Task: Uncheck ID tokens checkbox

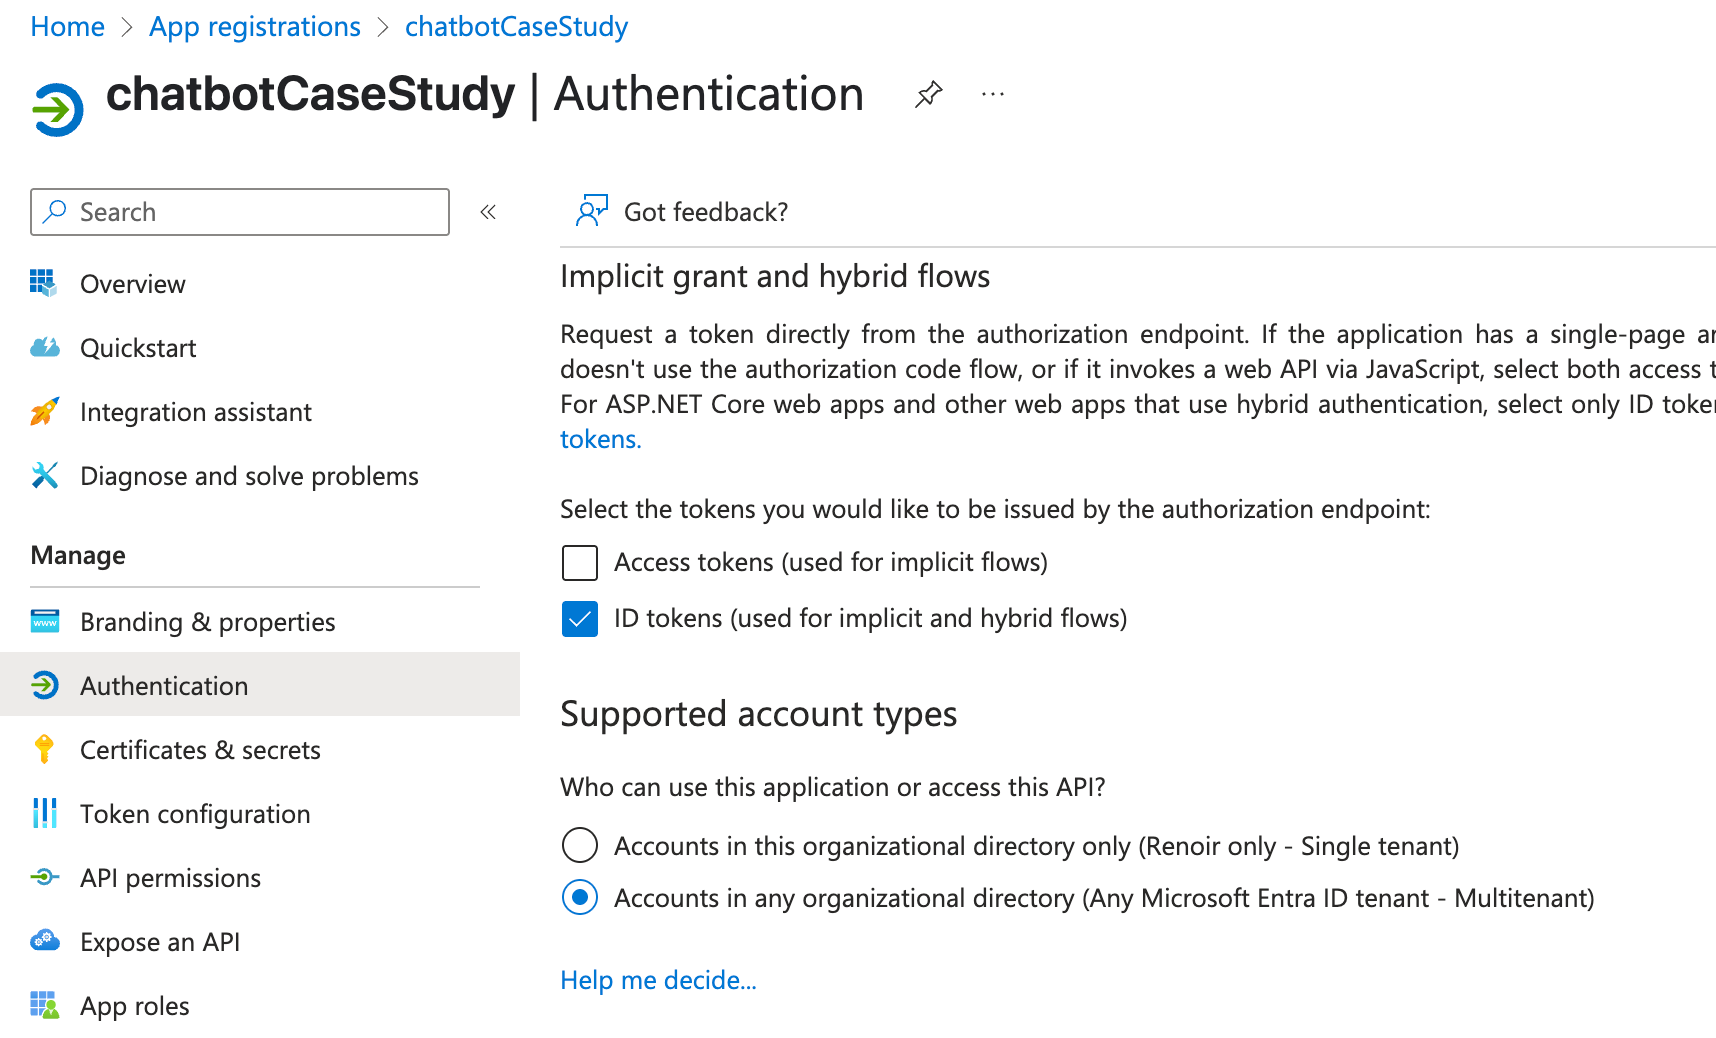Action: 579,619
